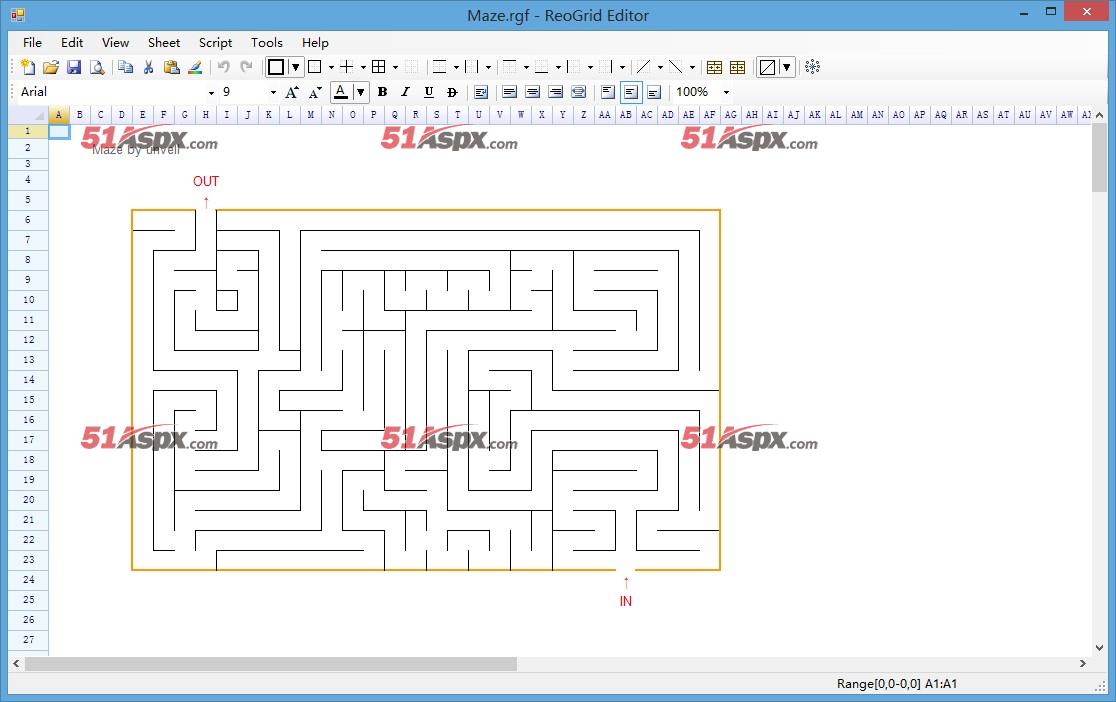
Task: Open the outline border style dropdown arrow
Action: (x=295, y=67)
